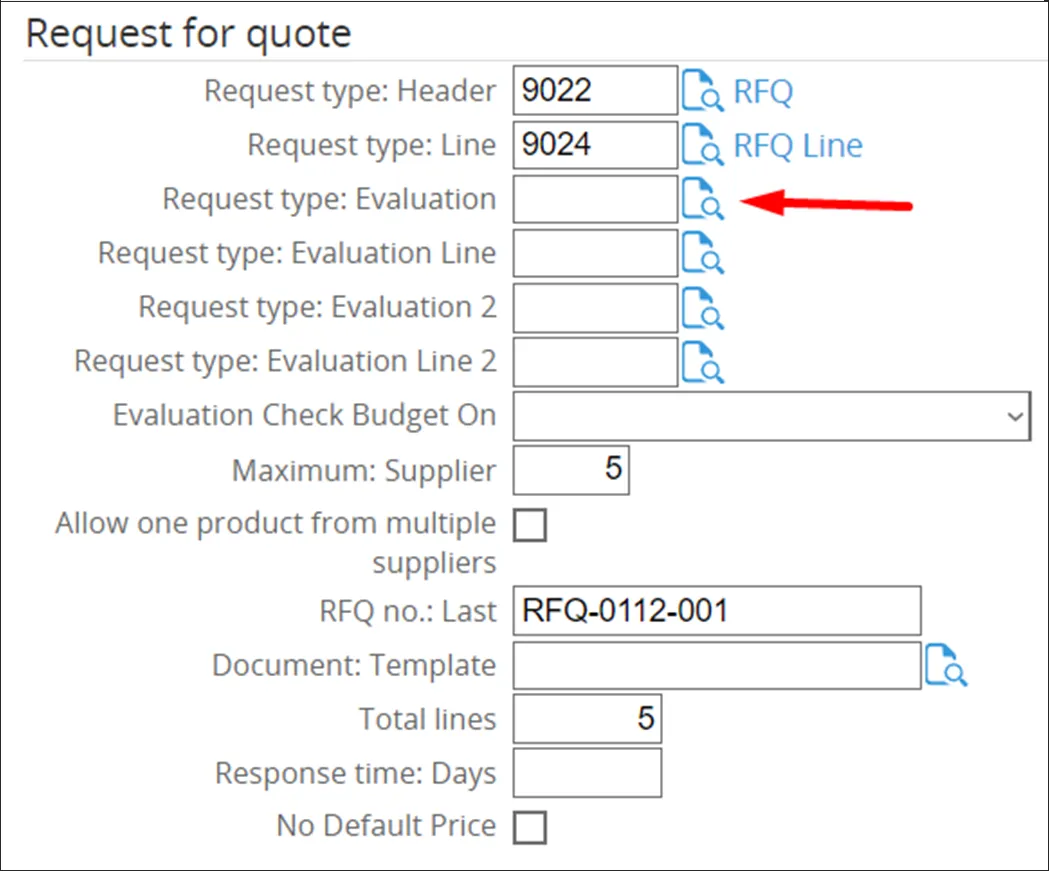This screenshot has width=1049, height=871.
Task: Open lookup icon for Request type: Evaluation
Action: pyautogui.click(x=703, y=199)
